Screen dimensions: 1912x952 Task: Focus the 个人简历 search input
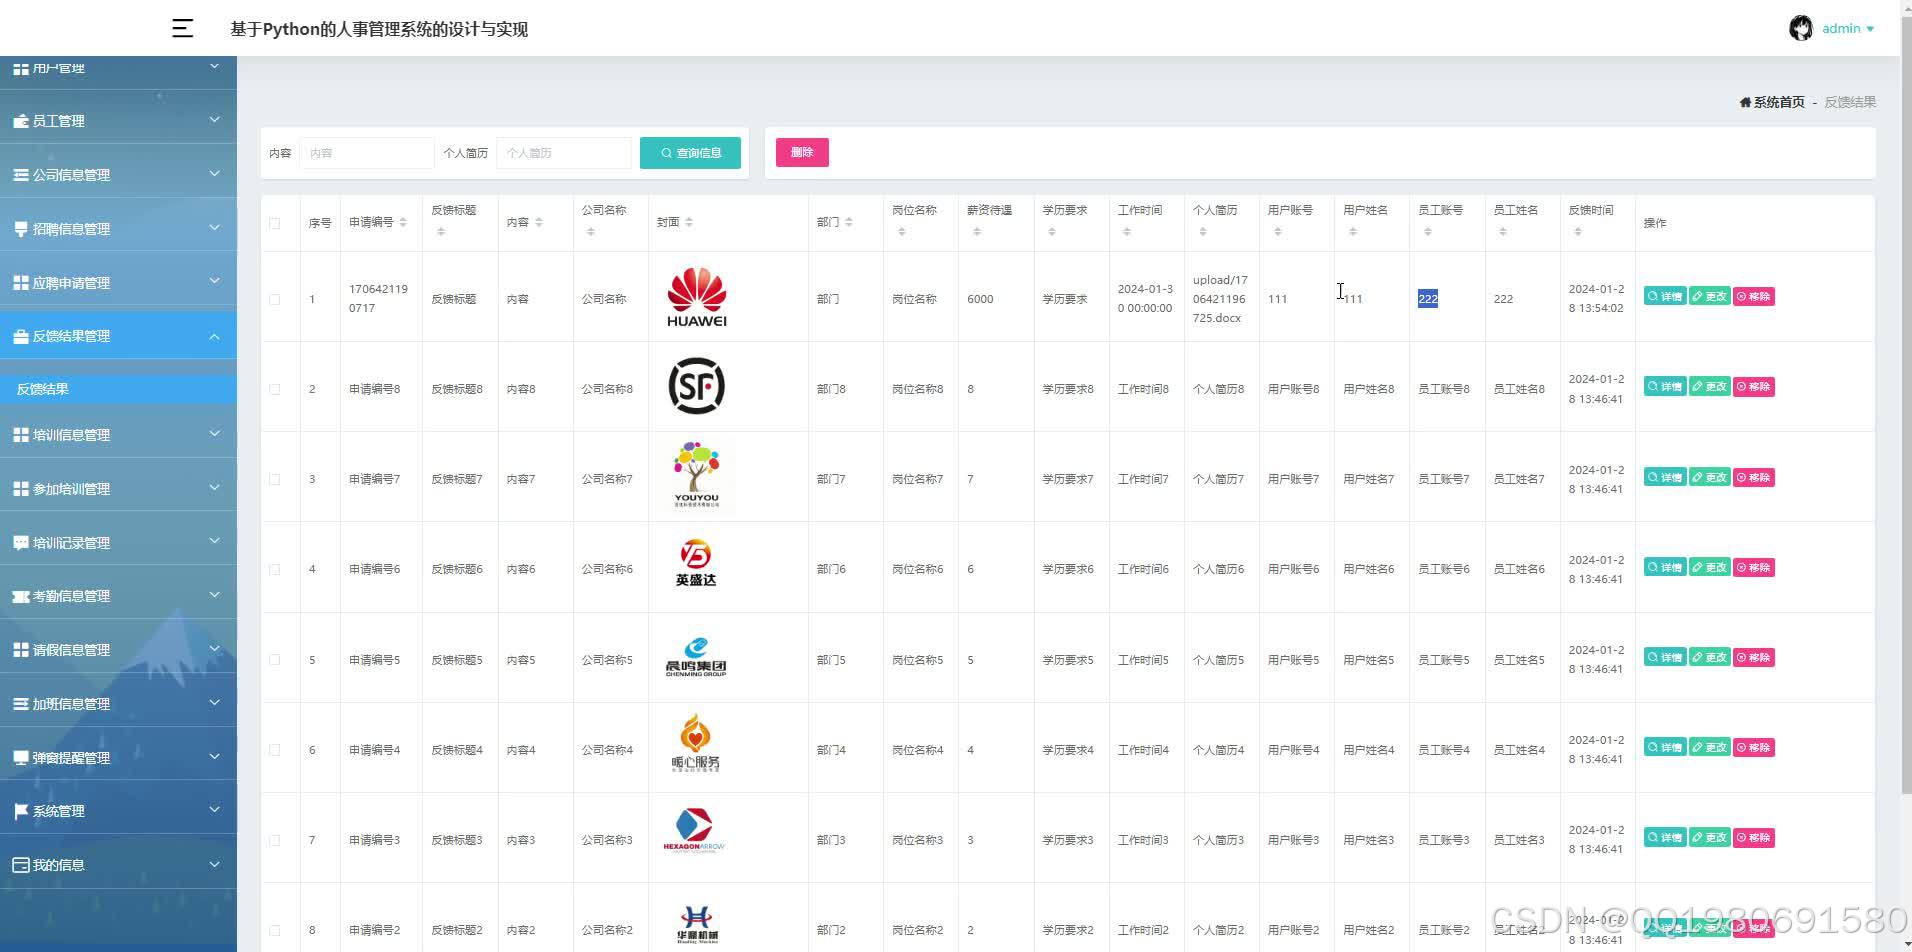click(x=564, y=153)
